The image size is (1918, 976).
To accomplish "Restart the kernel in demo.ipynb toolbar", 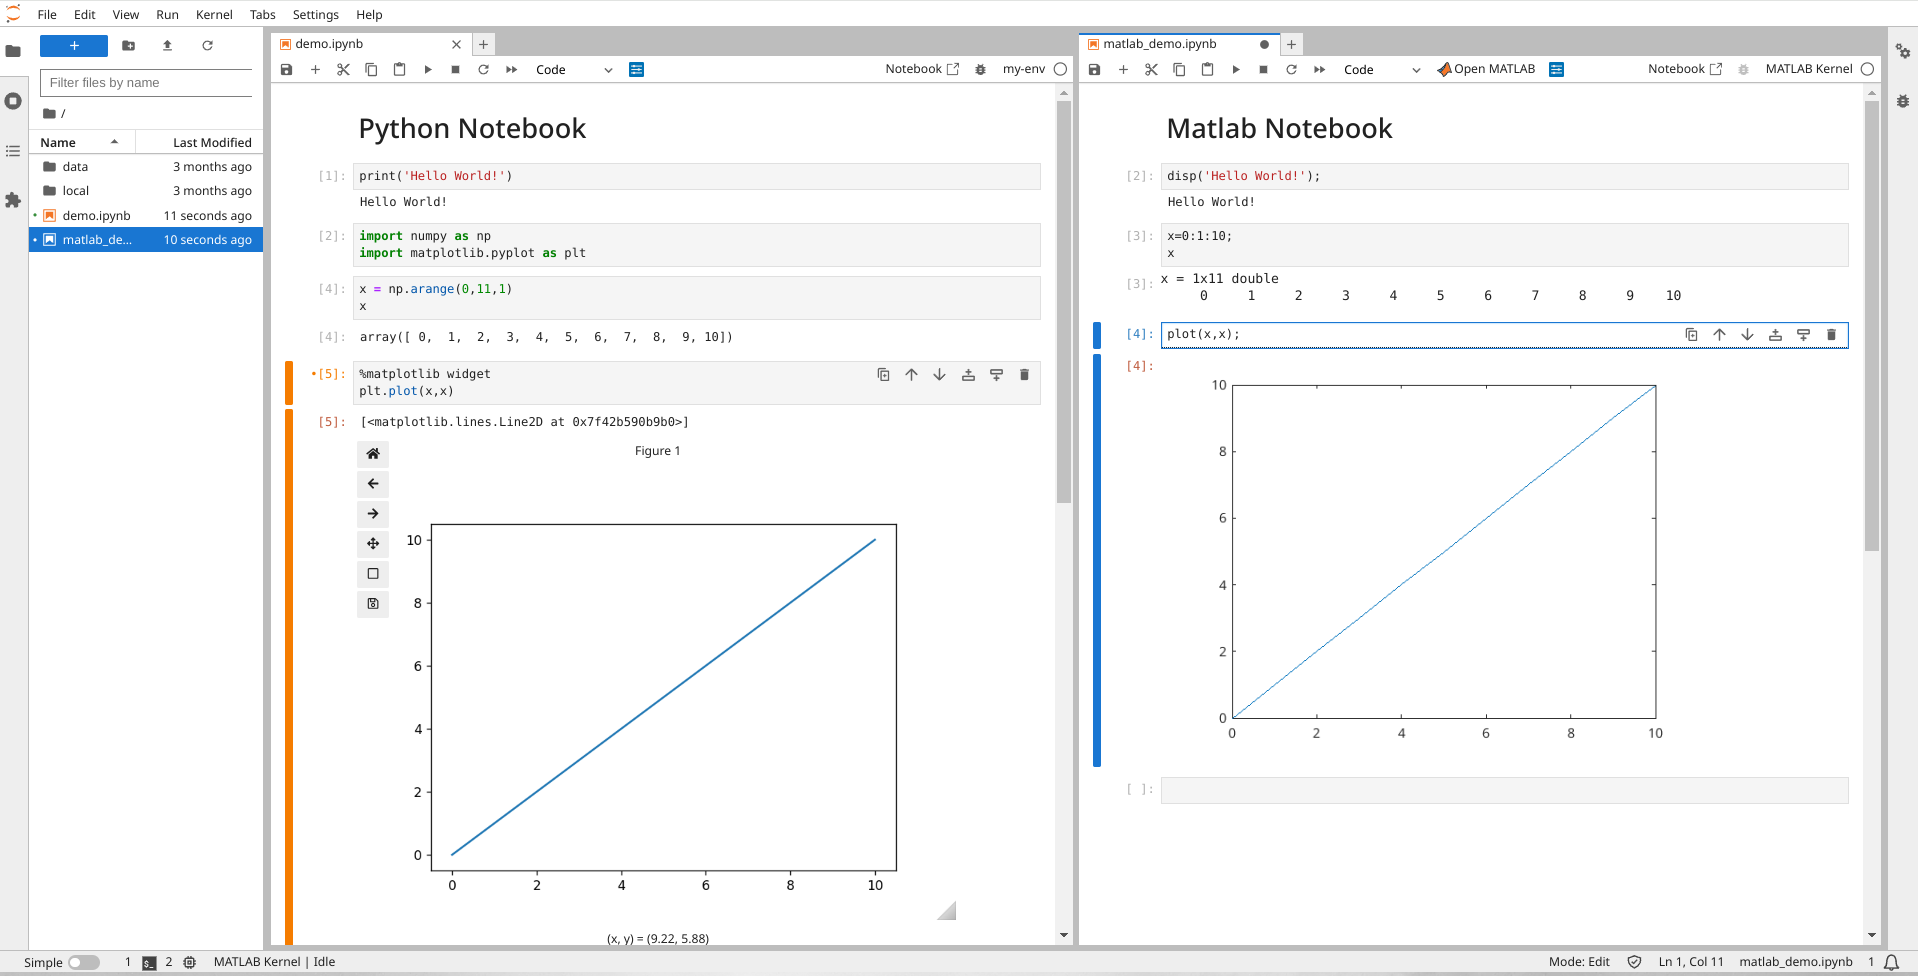I will [x=483, y=70].
